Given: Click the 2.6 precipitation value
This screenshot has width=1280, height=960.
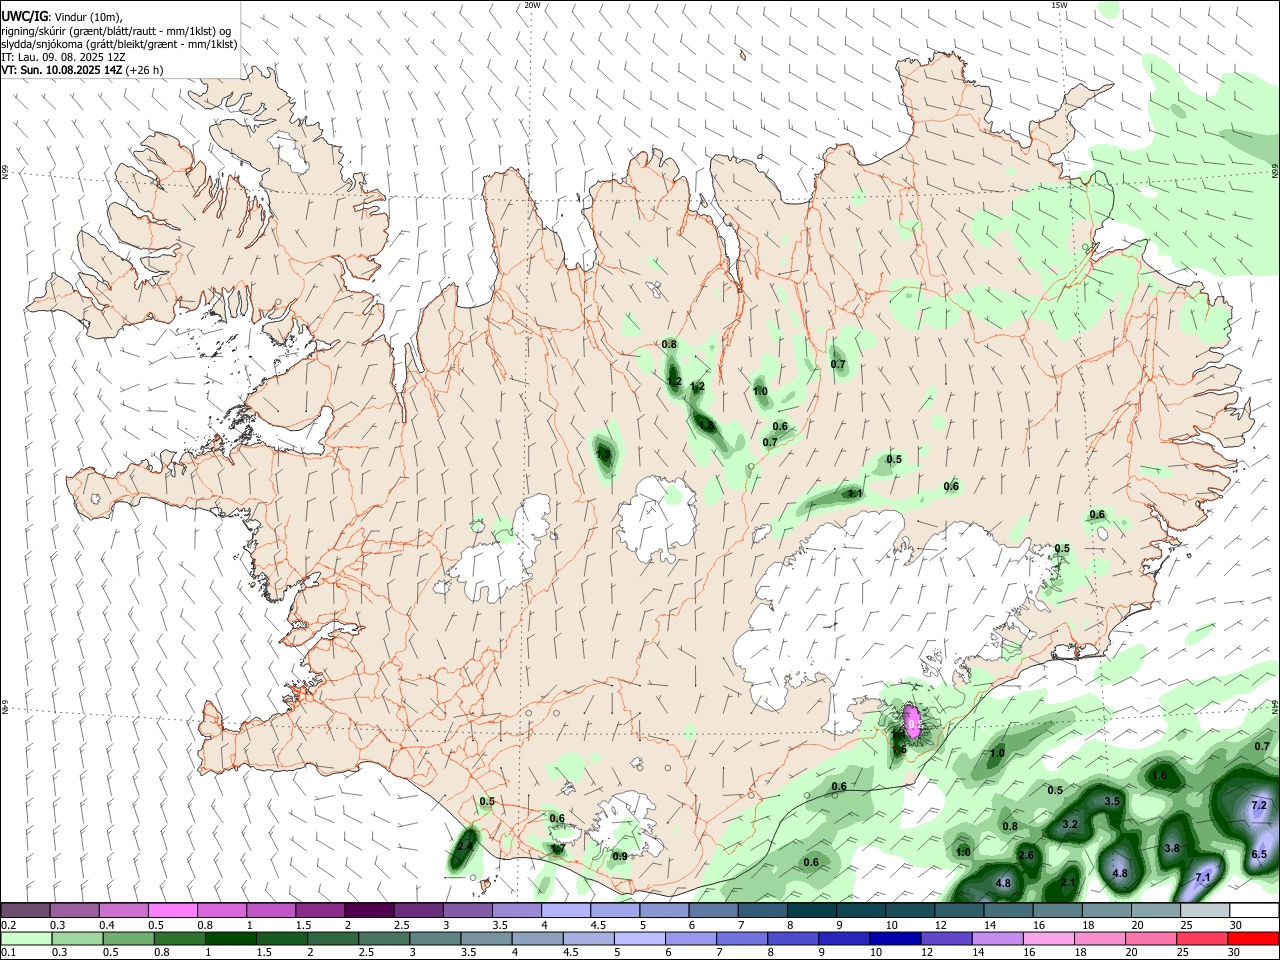Looking at the screenshot, I should (x=1026, y=856).
